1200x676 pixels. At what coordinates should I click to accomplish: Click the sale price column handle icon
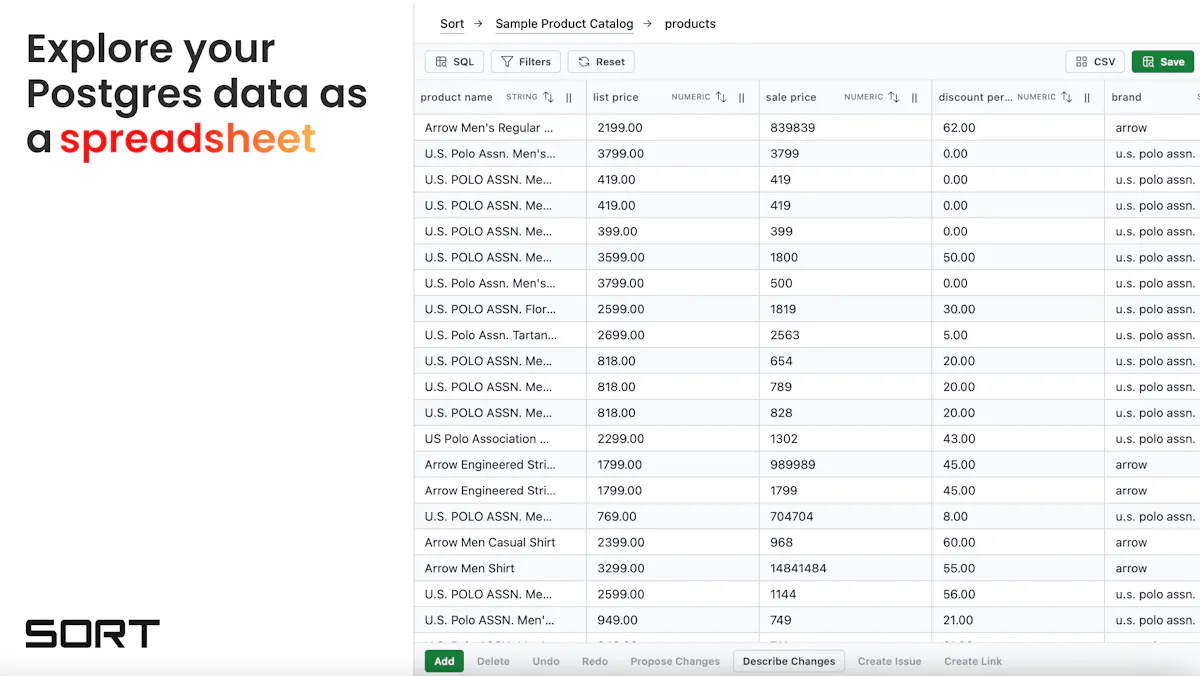[x=914, y=98]
